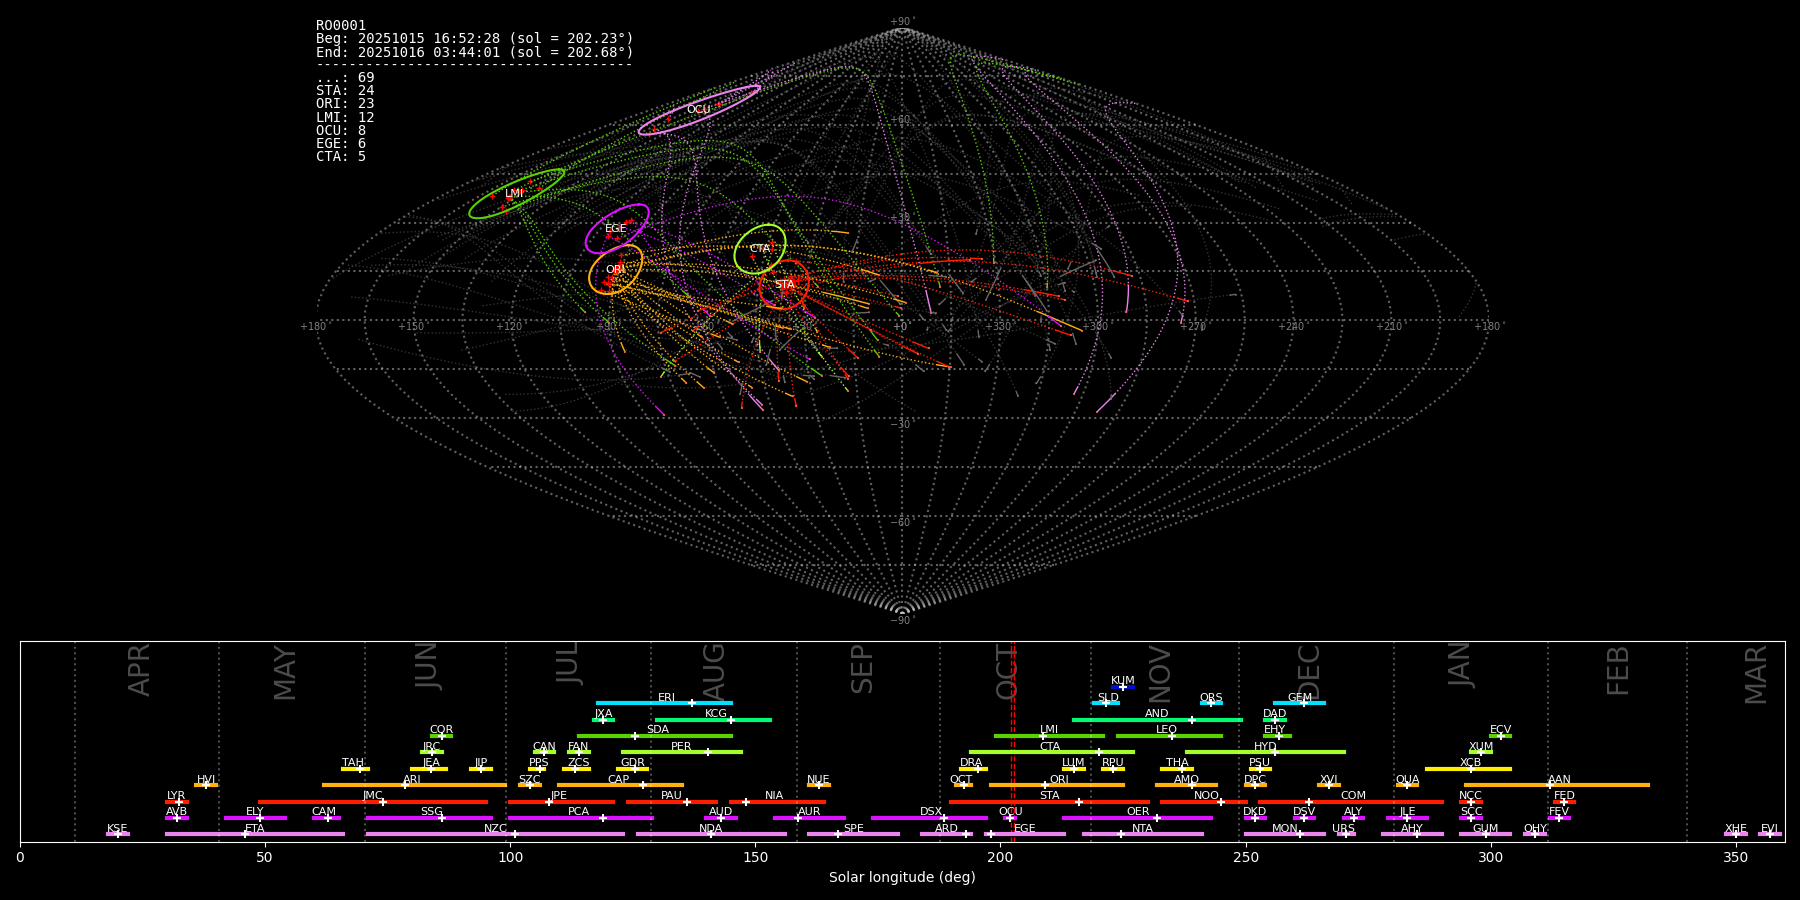Click the 'End: 20251016 03:44:01' line
Viewport: 1800px width, 900px height.
[x=475, y=52]
